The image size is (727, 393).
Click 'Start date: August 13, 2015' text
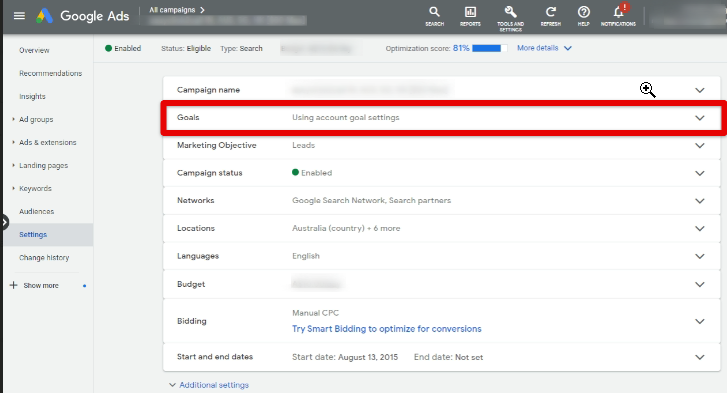coord(345,357)
